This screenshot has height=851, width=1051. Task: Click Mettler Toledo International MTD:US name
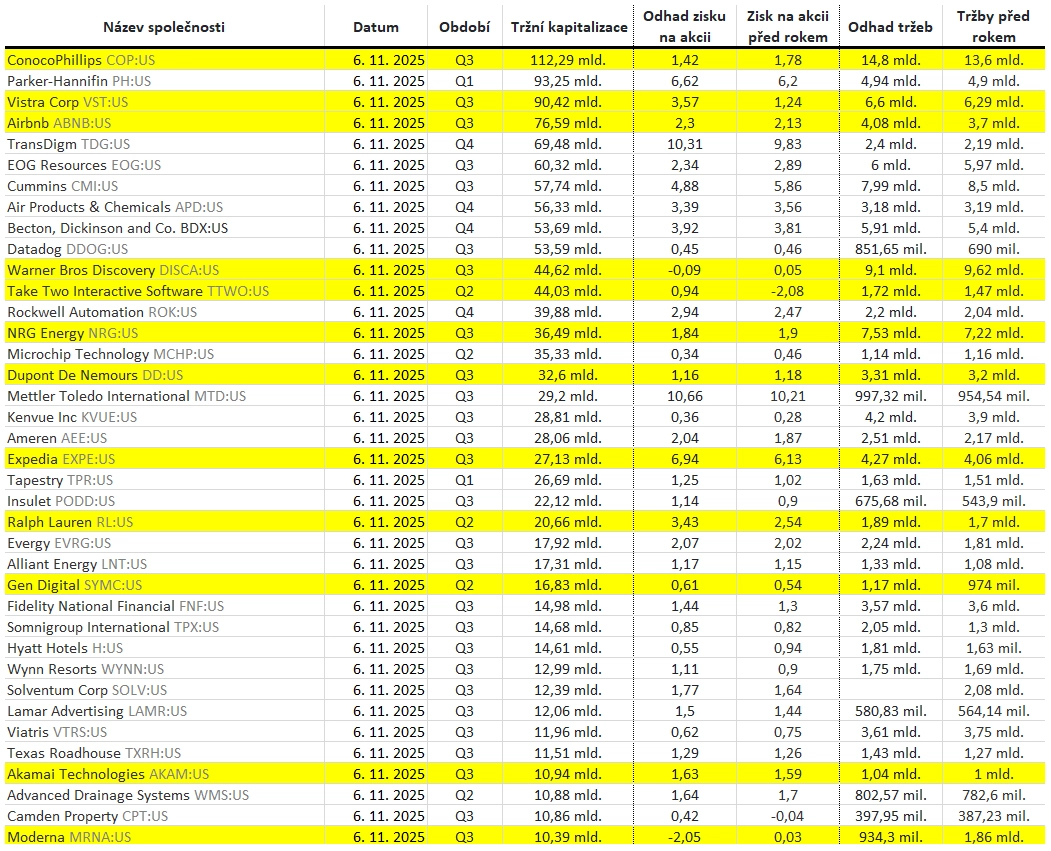coord(127,397)
